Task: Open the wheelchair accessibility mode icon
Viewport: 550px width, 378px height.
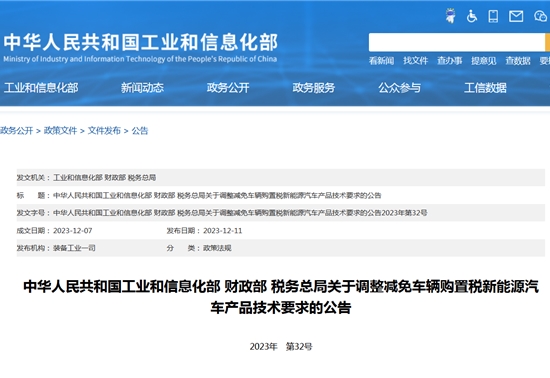Action: click(x=472, y=16)
